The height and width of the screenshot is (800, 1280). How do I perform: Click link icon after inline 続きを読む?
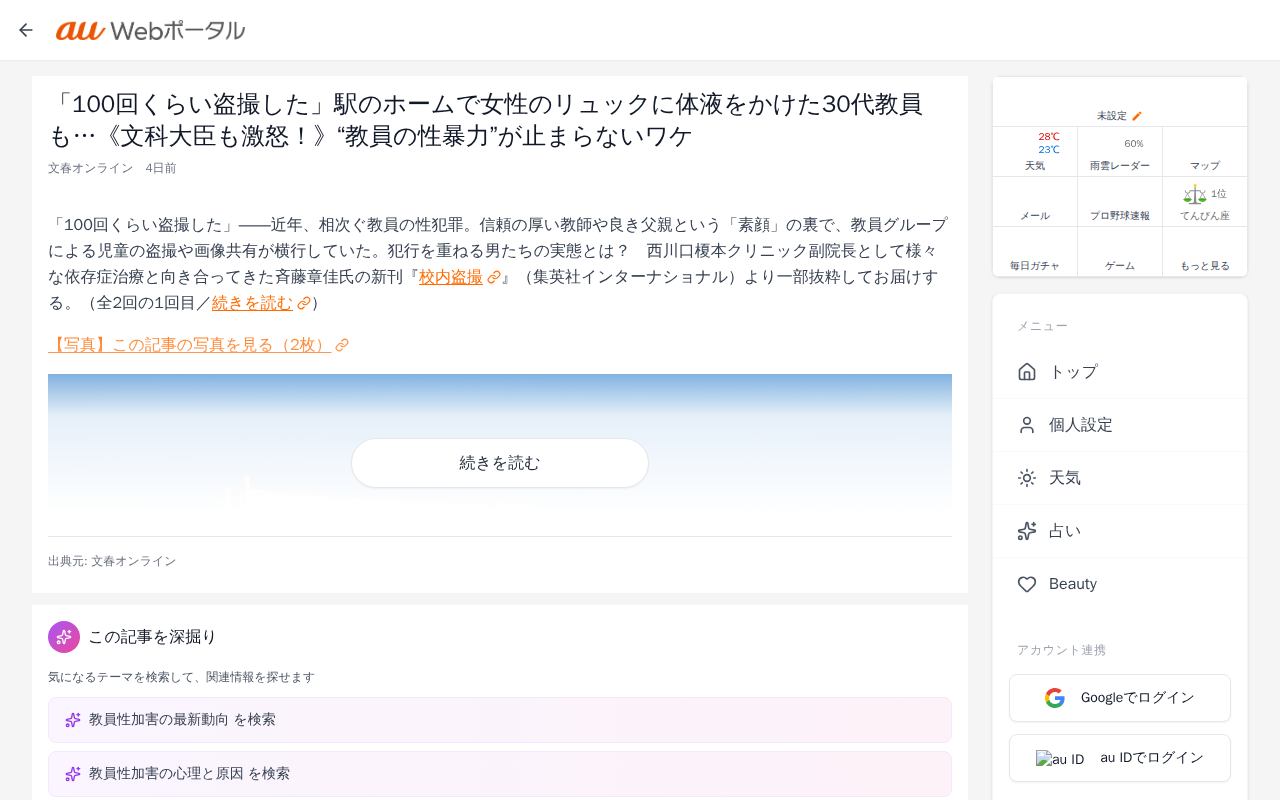tap(304, 303)
